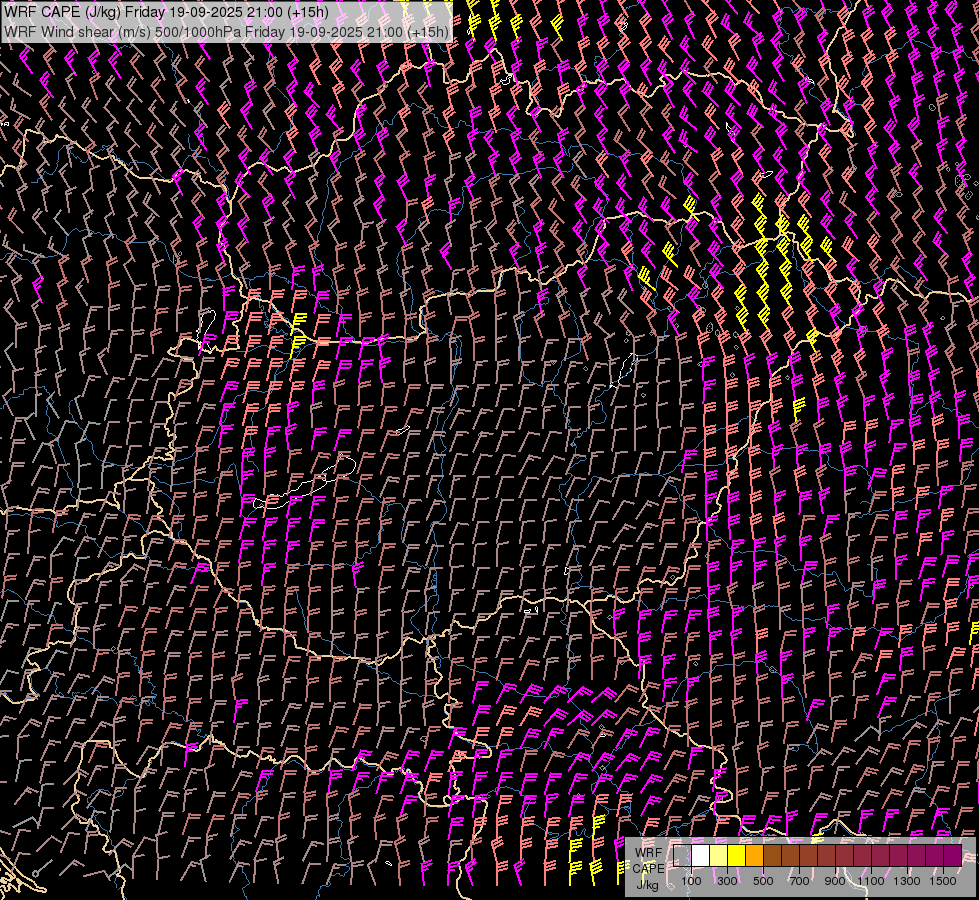Click the 1100 tick label on the legend

[871, 881]
